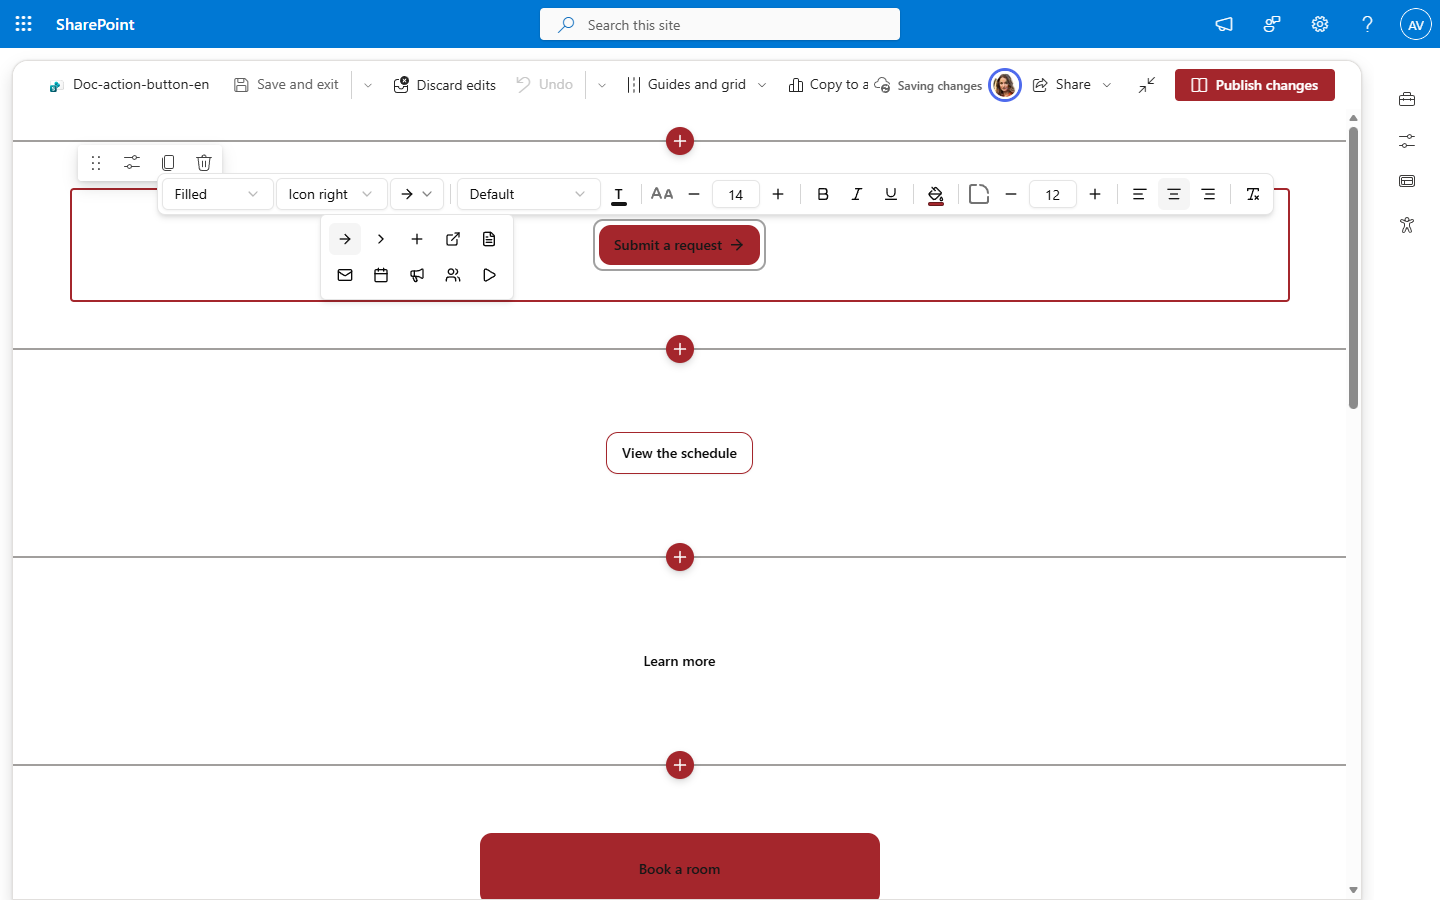Toggle underline formatting
1440x900 pixels.
[891, 194]
